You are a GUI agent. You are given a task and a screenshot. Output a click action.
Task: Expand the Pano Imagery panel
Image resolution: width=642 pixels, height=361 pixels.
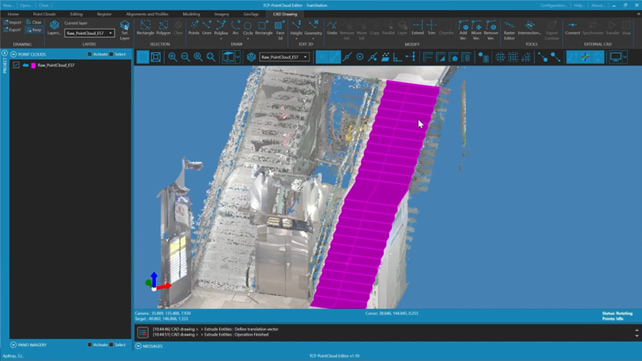[x=14, y=345]
